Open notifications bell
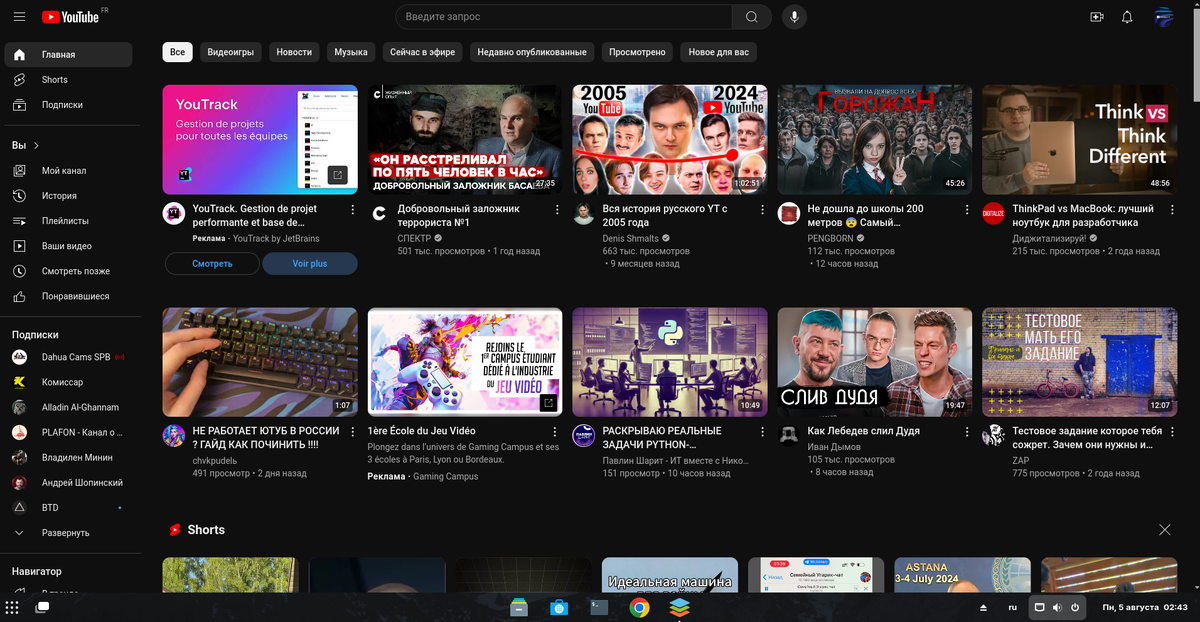Image resolution: width=1200 pixels, height=622 pixels. [x=1127, y=17]
